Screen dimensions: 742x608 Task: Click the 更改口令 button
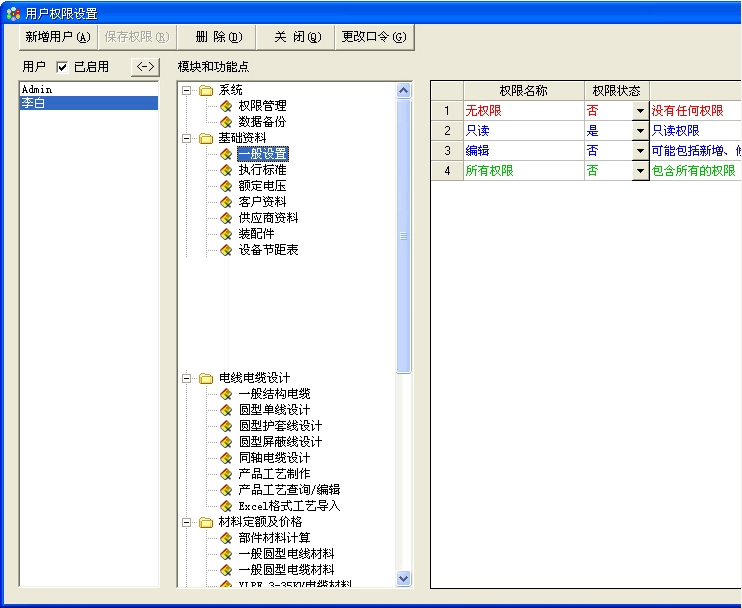(374, 37)
